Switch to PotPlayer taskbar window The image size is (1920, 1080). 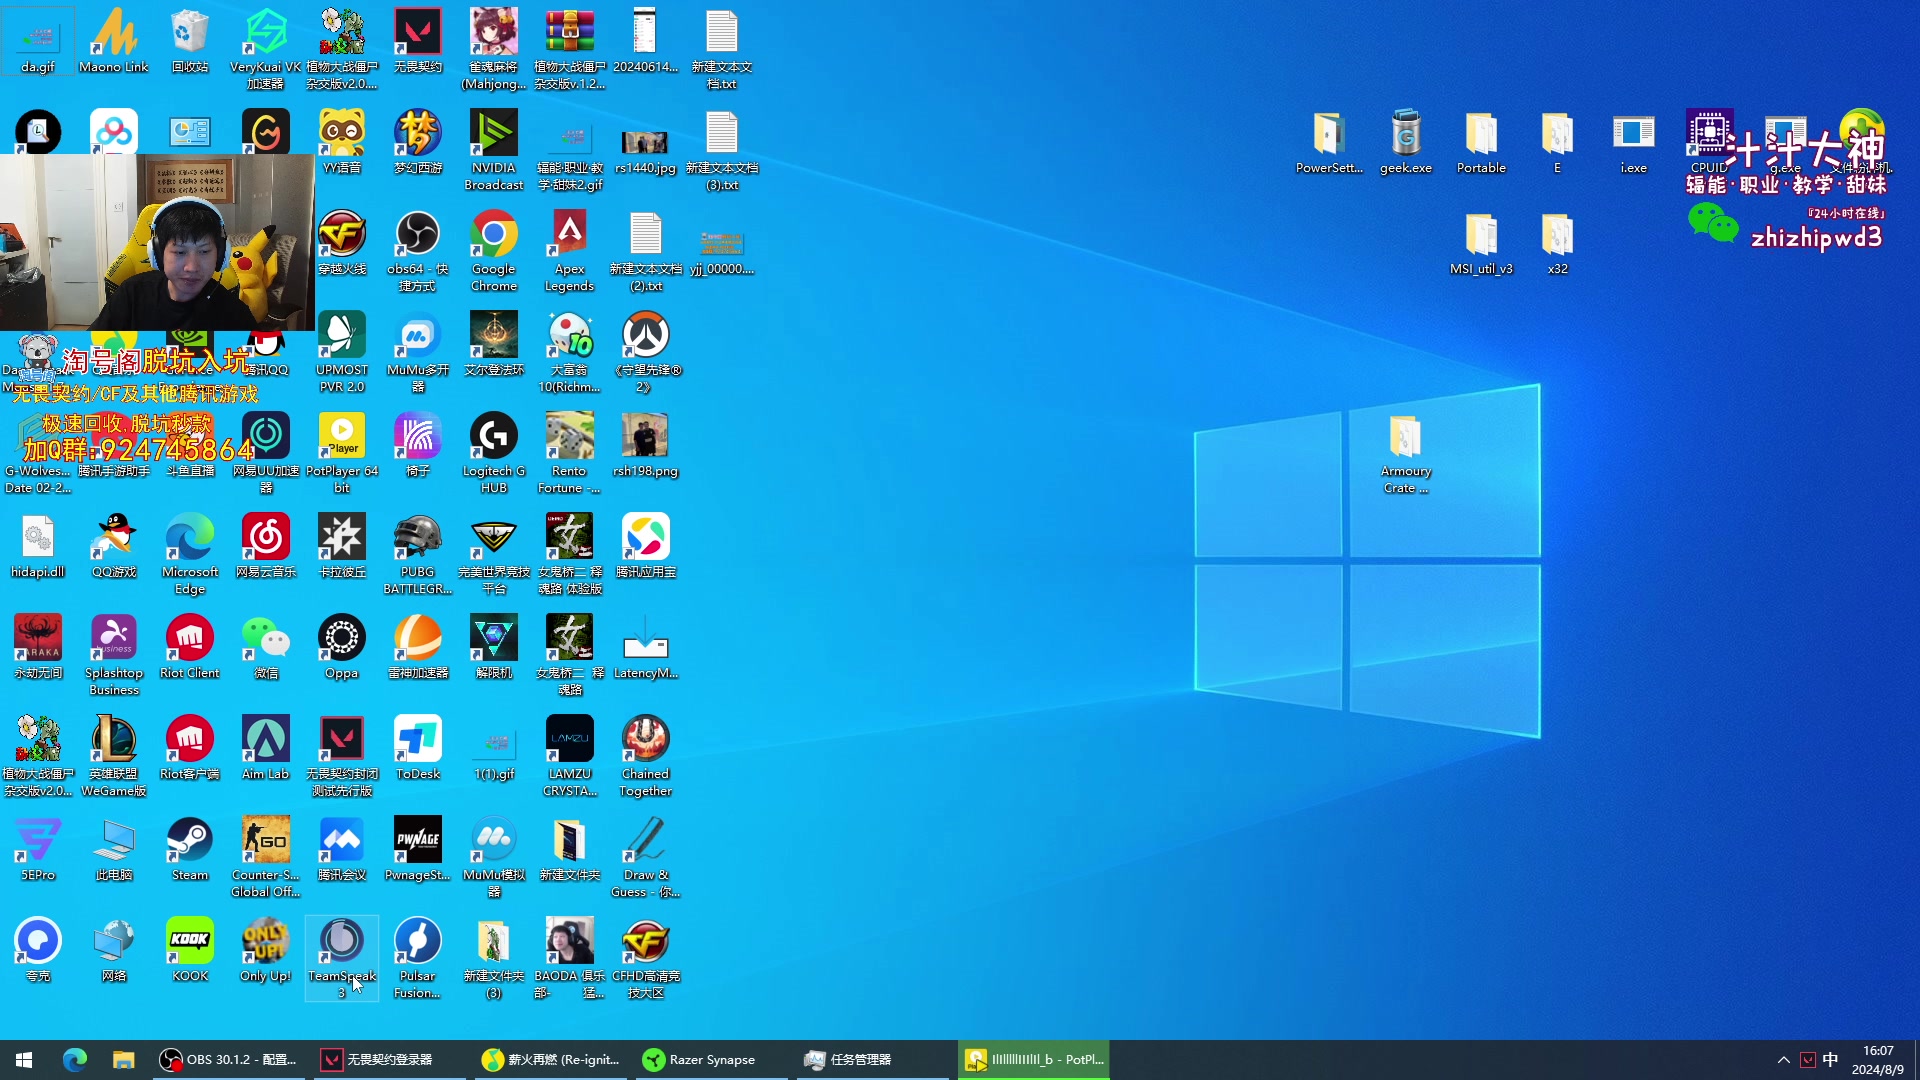pos(1034,1059)
